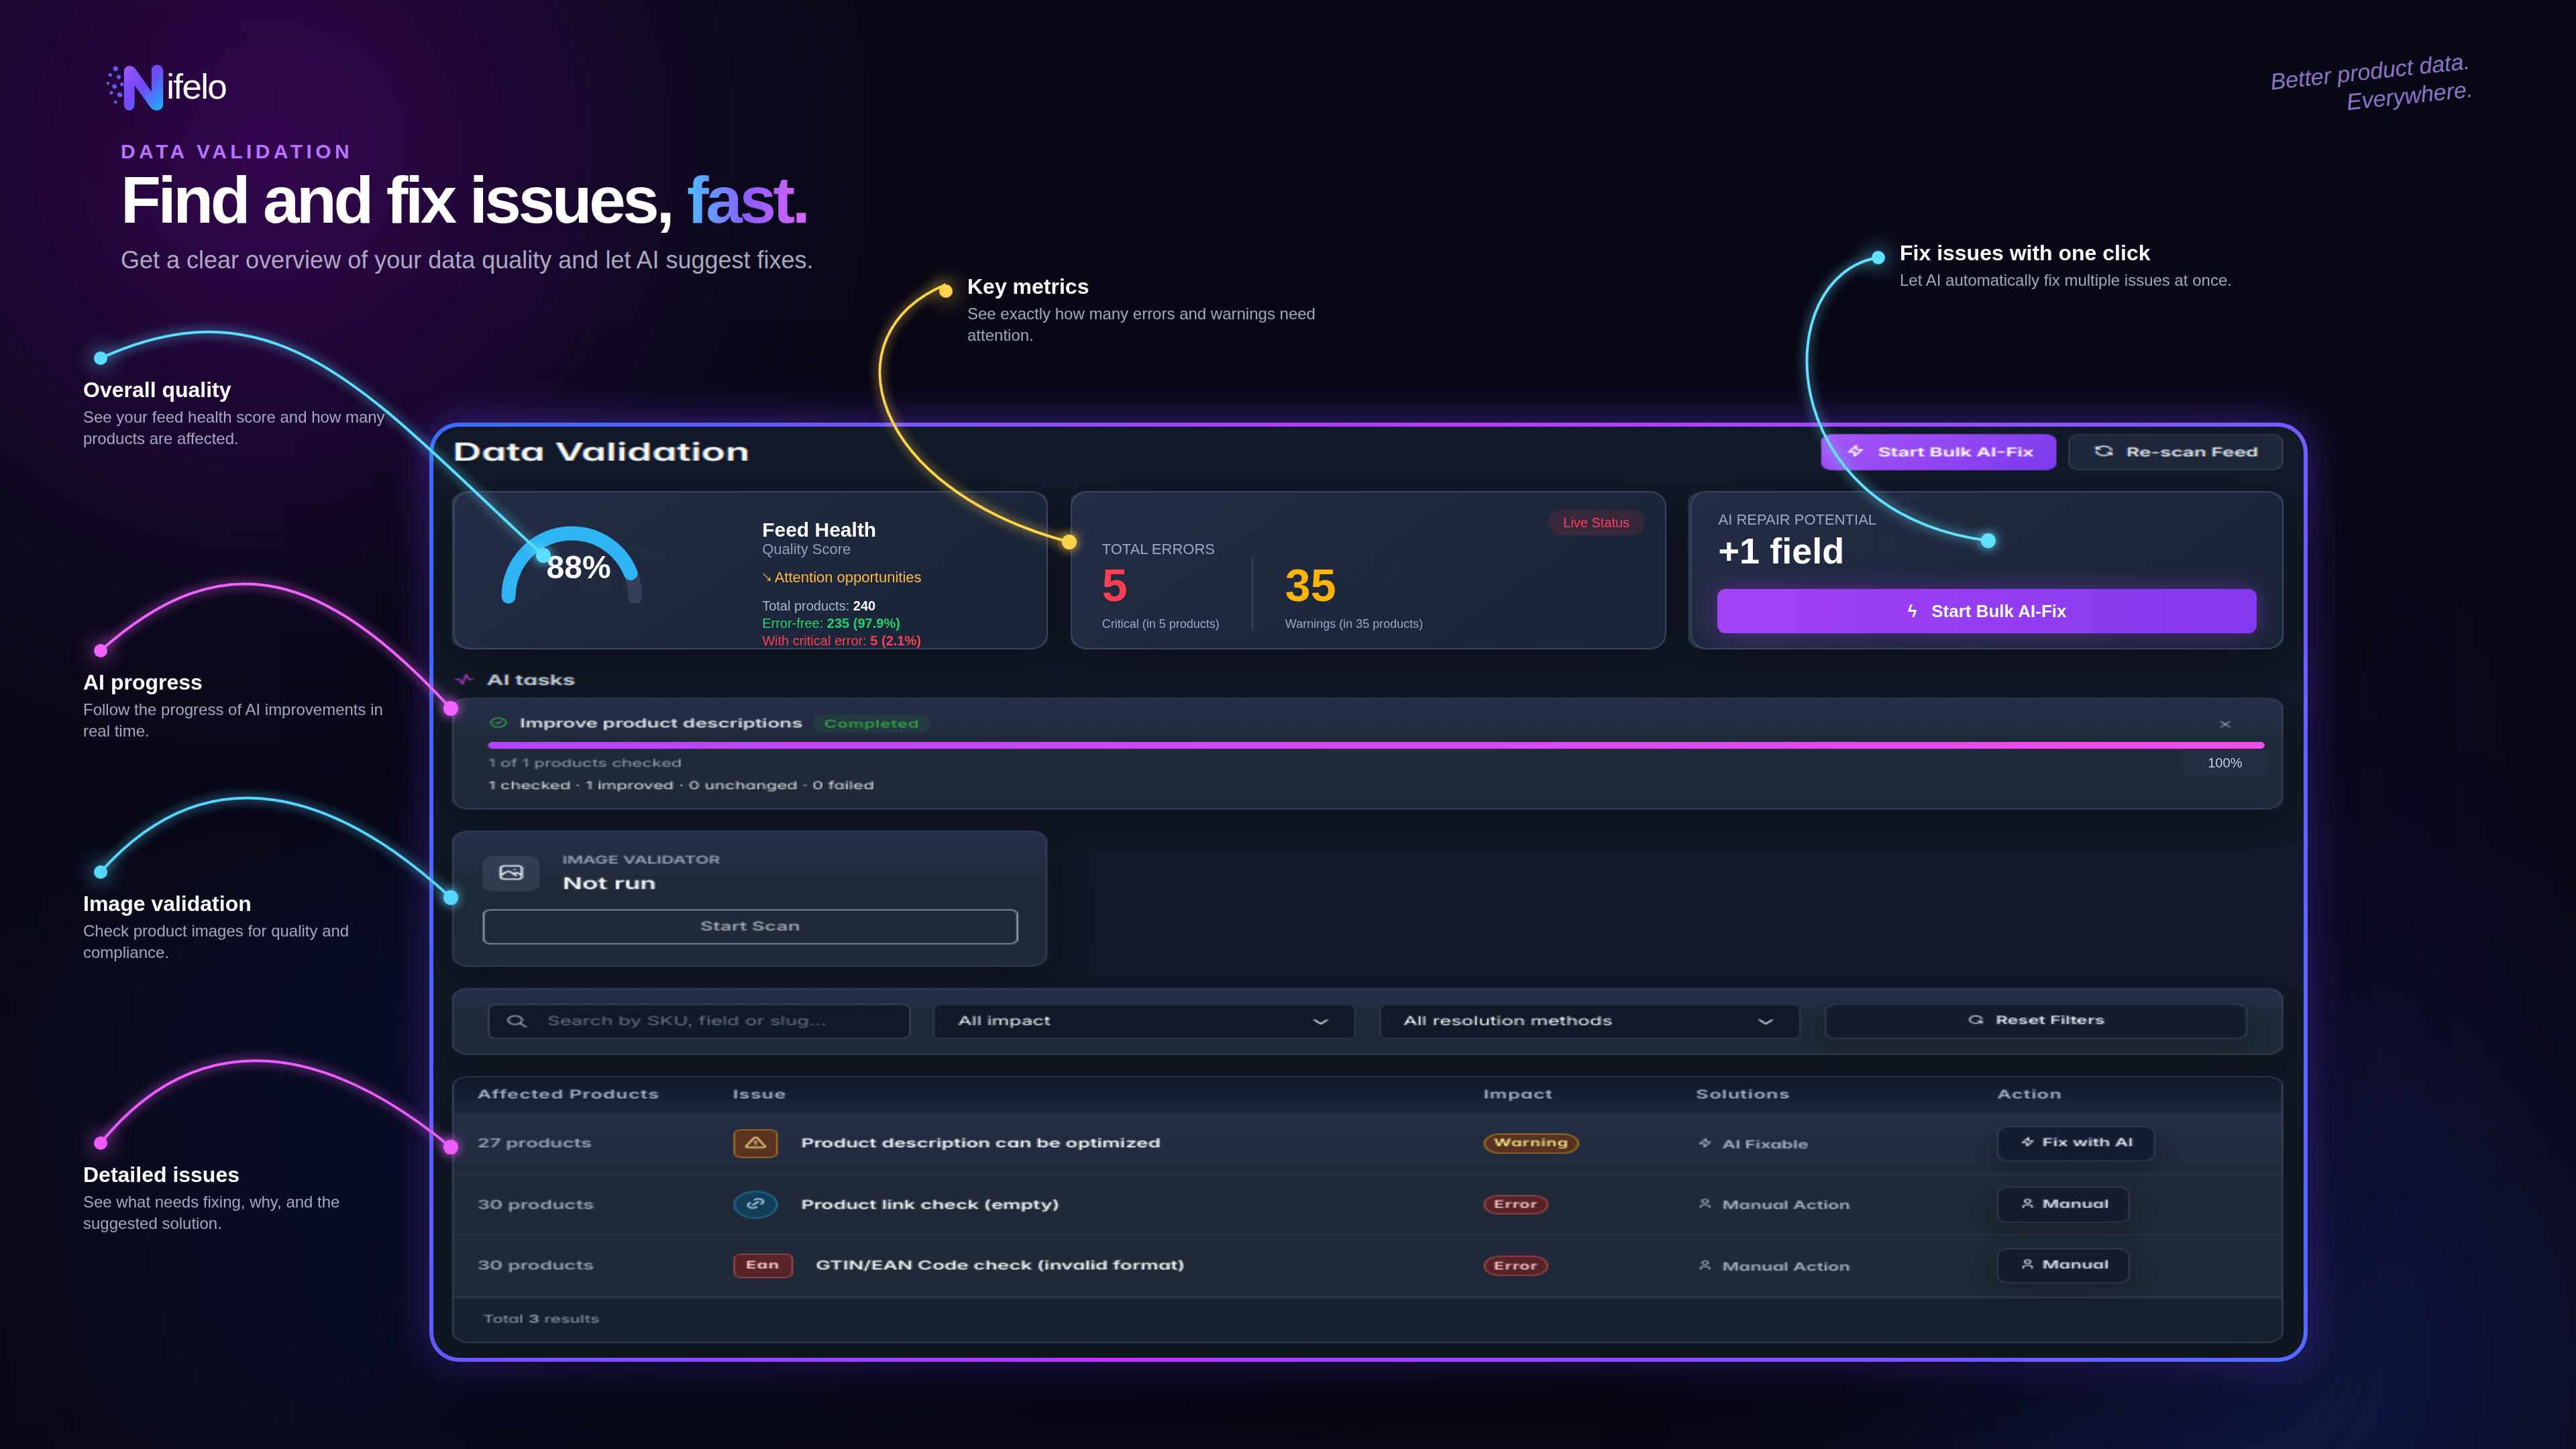The image size is (2576, 1449).
Task: Click the lightning icon in AI Repair card
Action: click(x=1912, y=611)
